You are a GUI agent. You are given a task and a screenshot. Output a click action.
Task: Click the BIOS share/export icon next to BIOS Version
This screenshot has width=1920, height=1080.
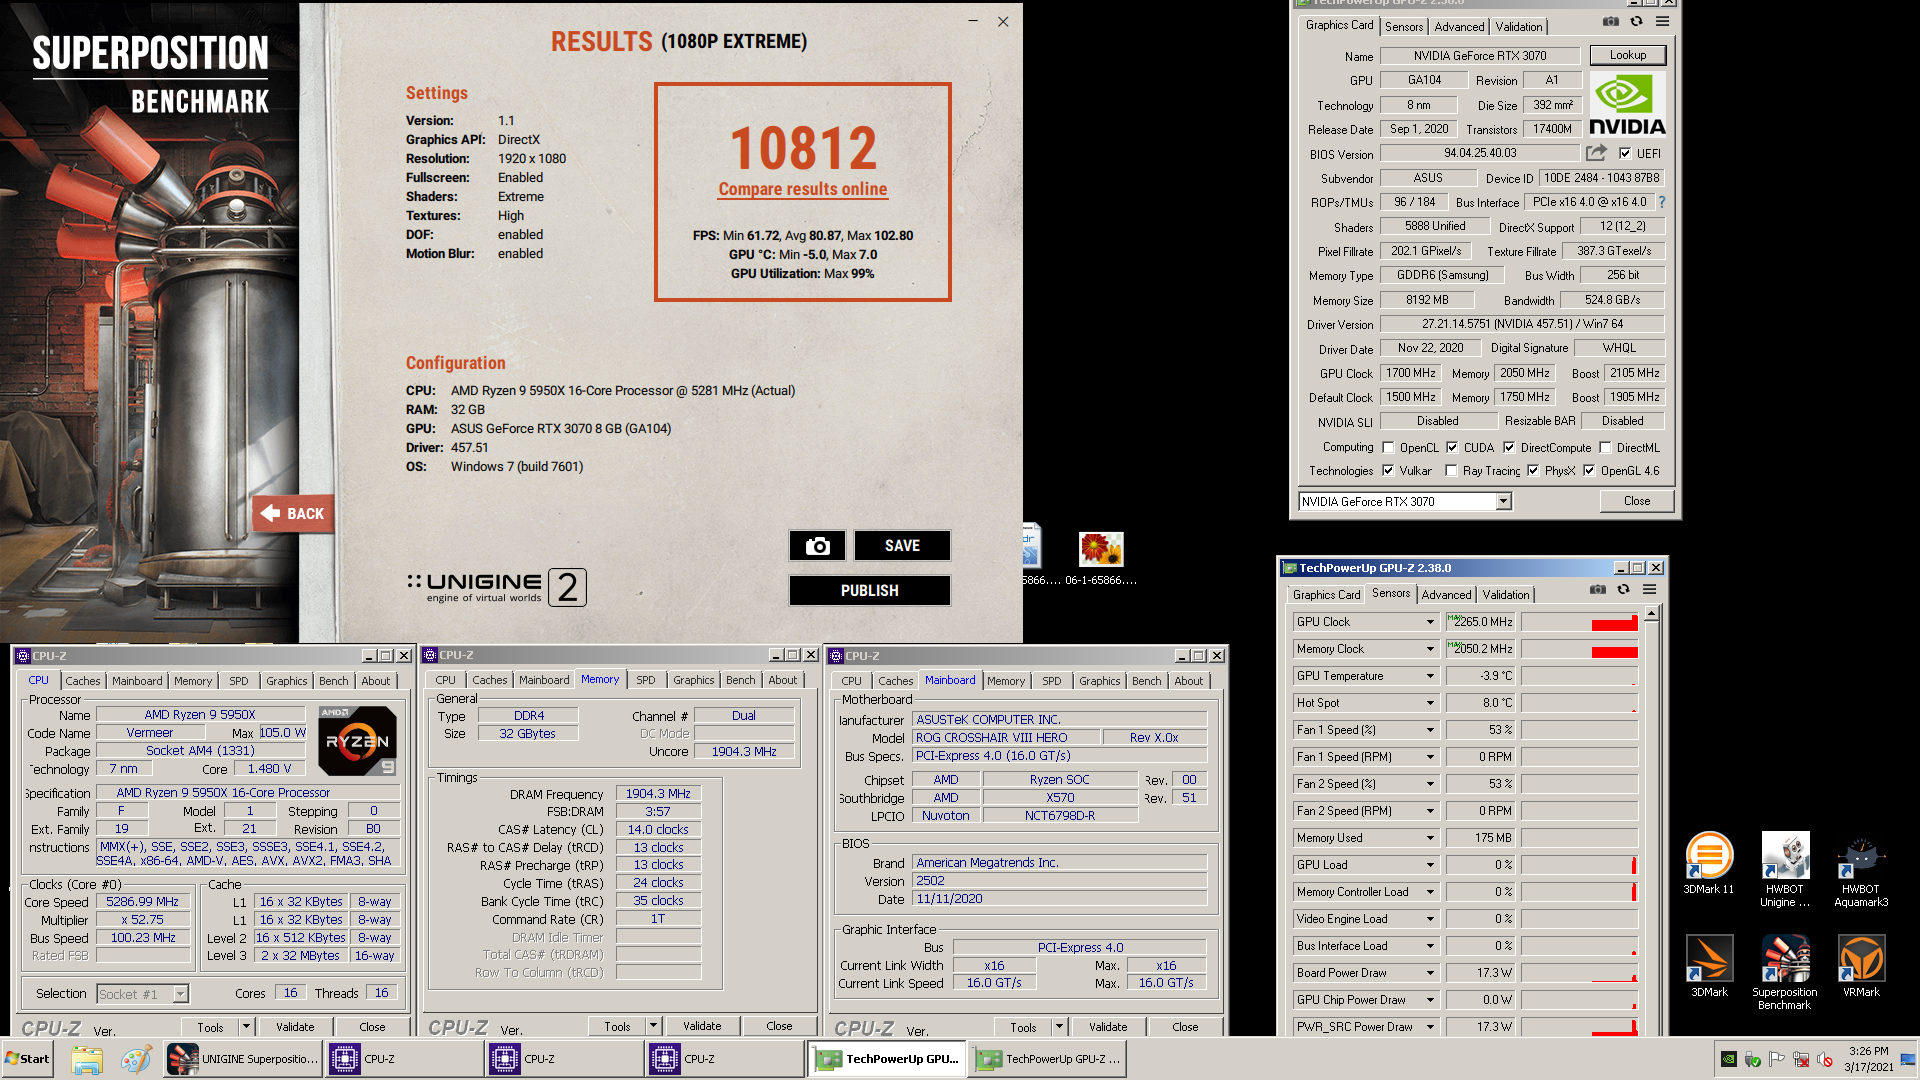coord(1596,153)
